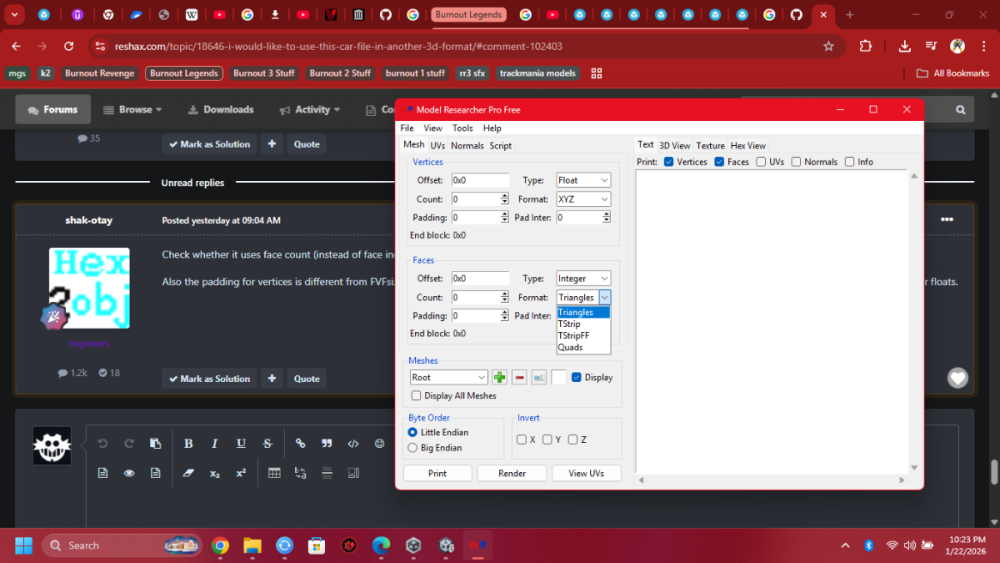Undo last edit in reply editor
Screen dimensions: 1000x563
[103, 444]
